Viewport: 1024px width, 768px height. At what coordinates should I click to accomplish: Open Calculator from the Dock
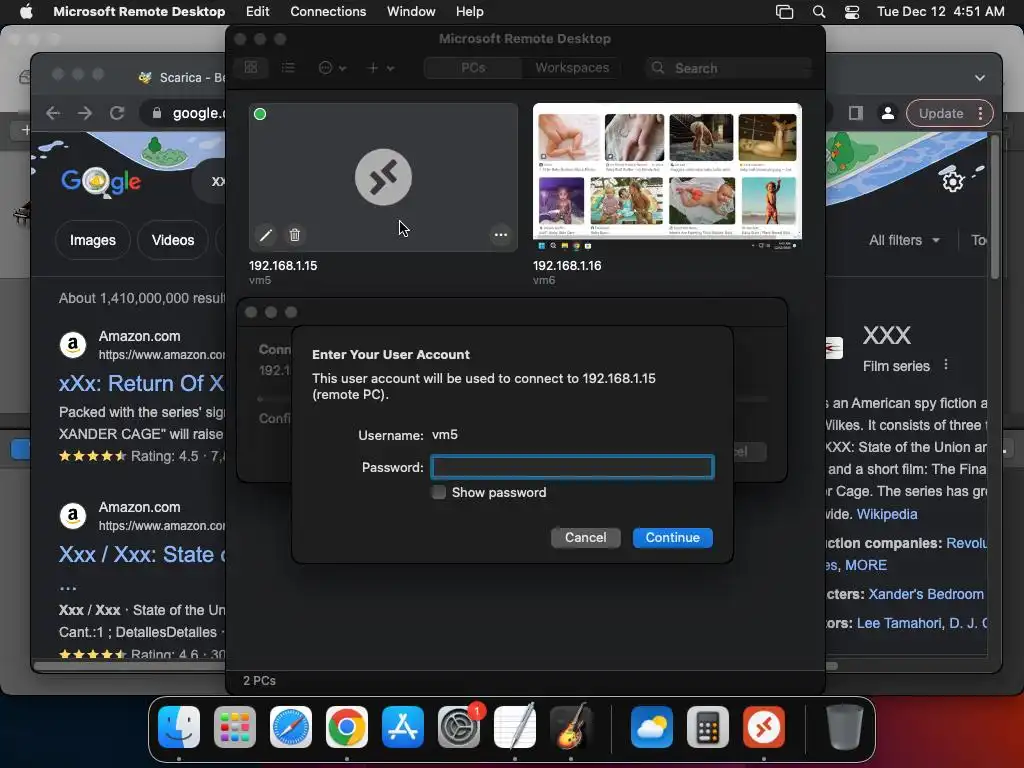[708, 727]
